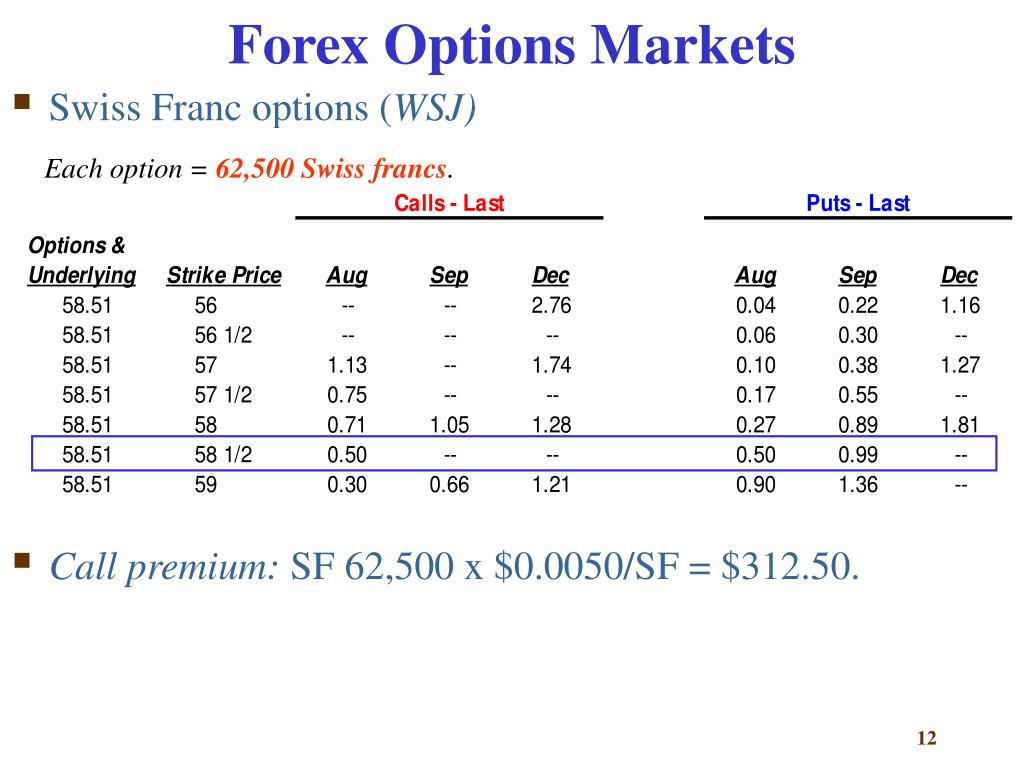Click the Forex Options Markets title

(511, 44)
